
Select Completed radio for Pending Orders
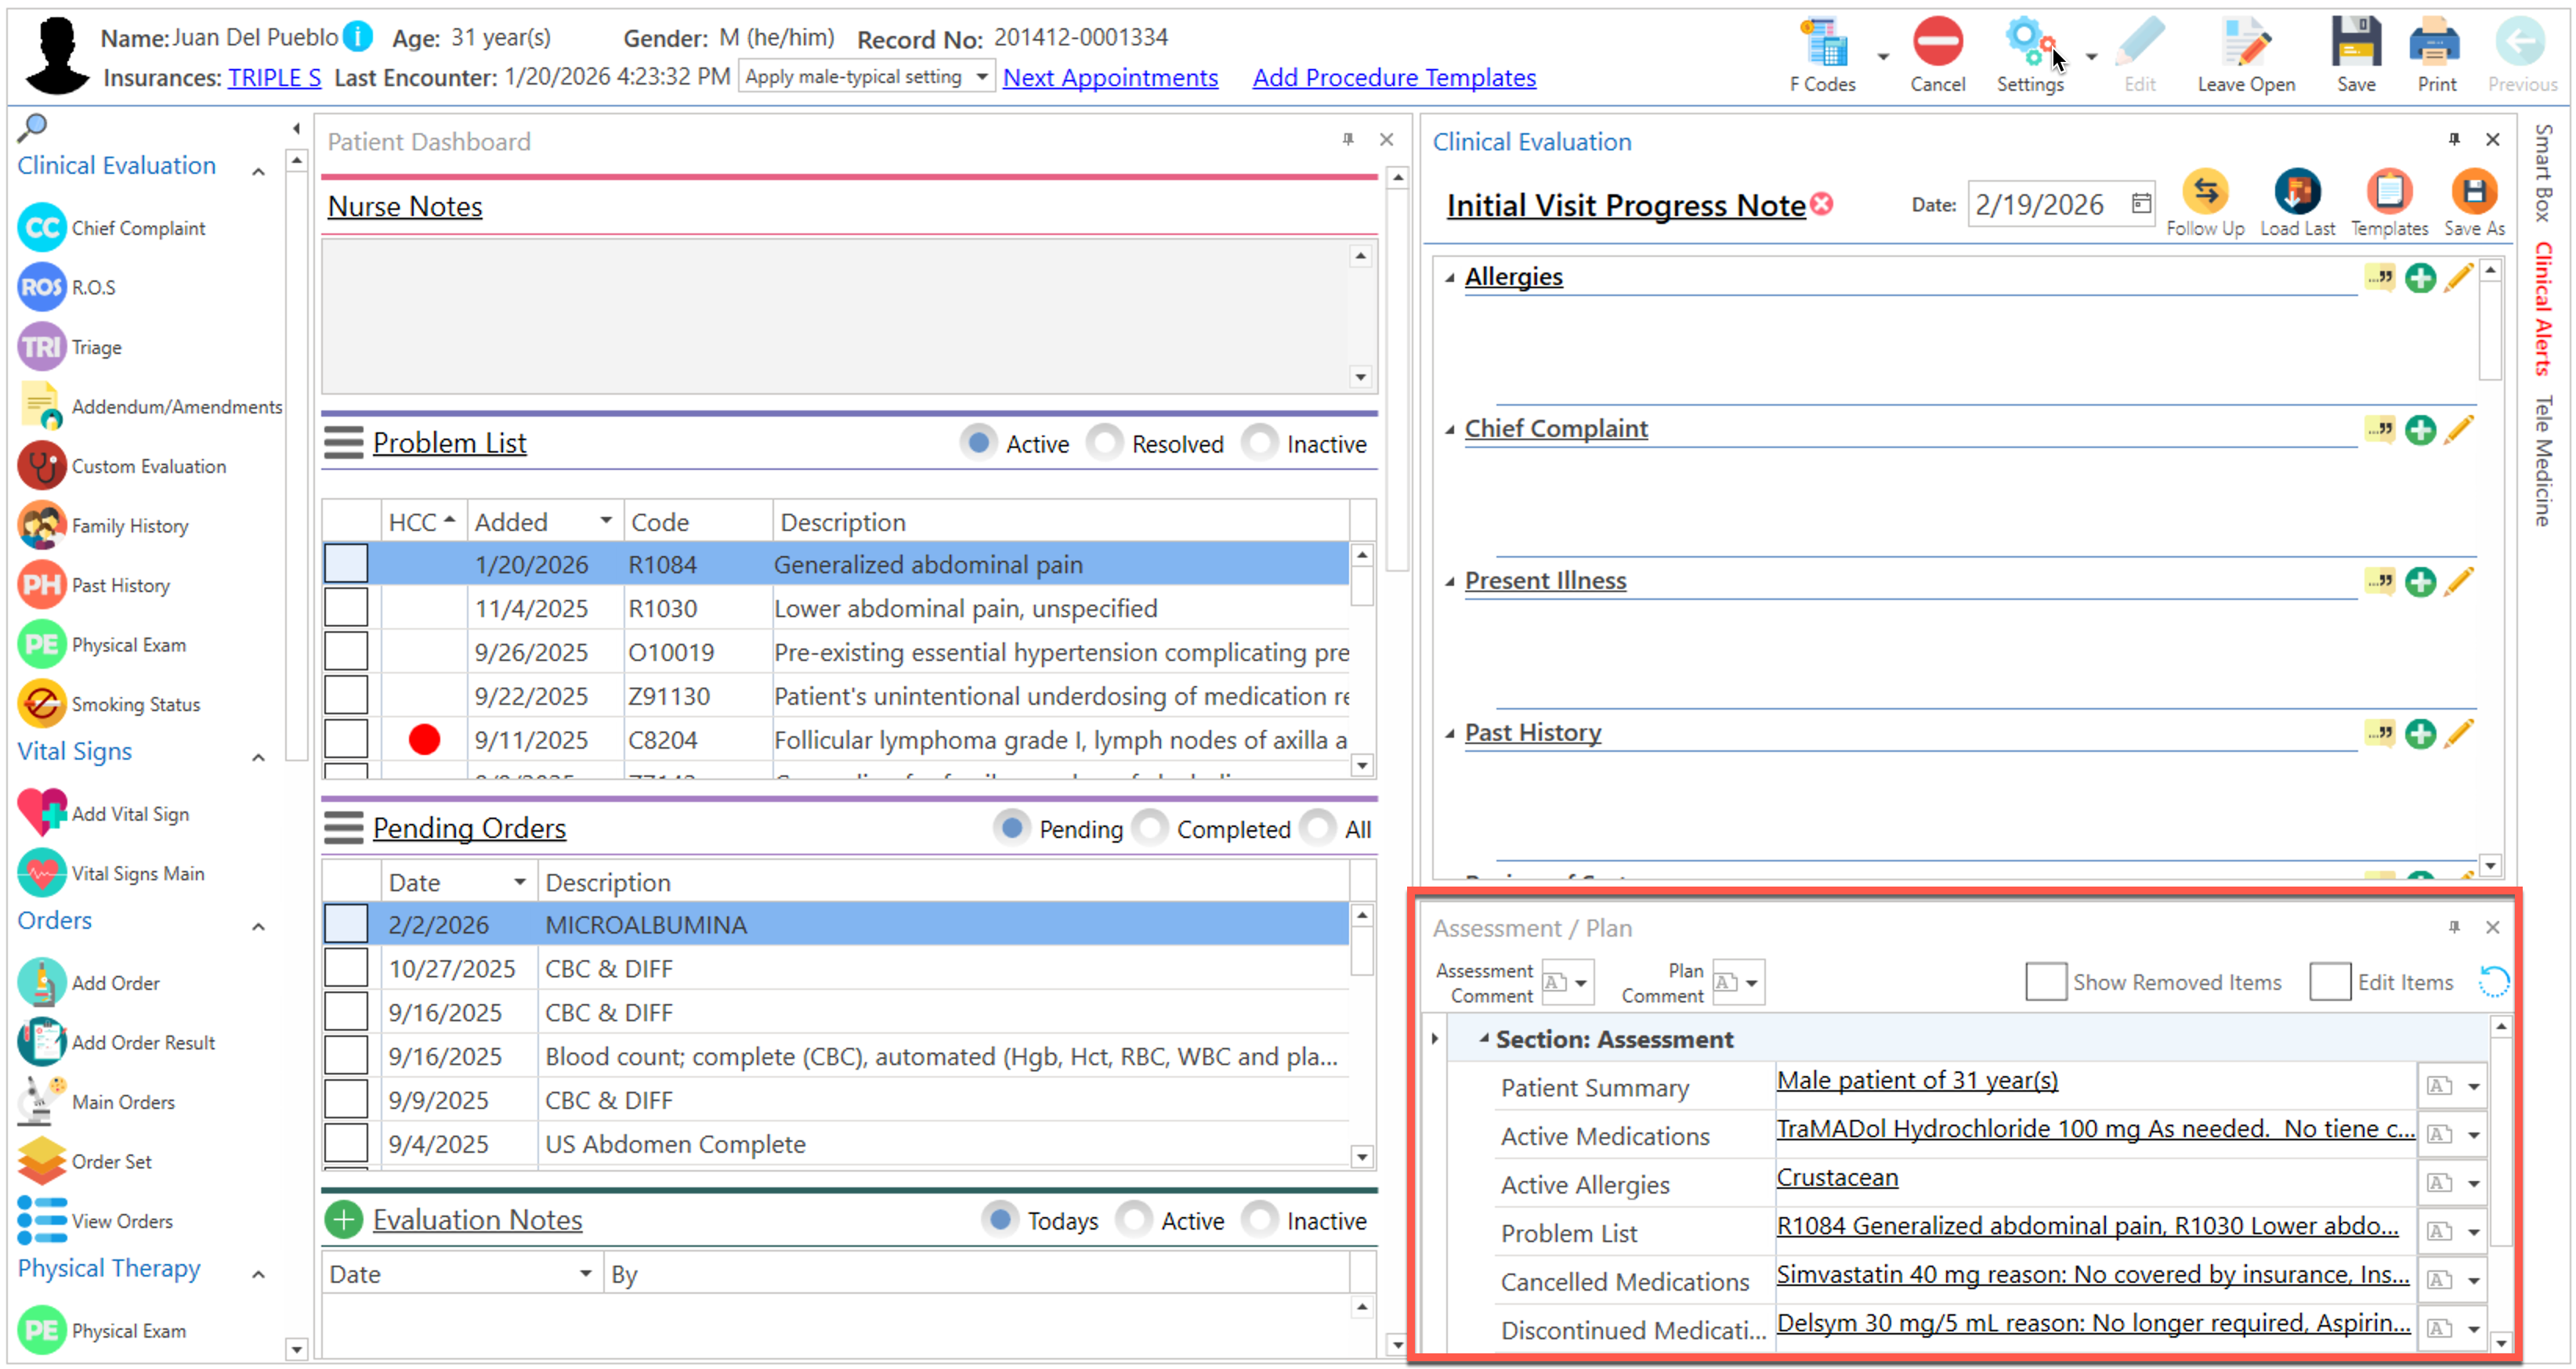1150,829
